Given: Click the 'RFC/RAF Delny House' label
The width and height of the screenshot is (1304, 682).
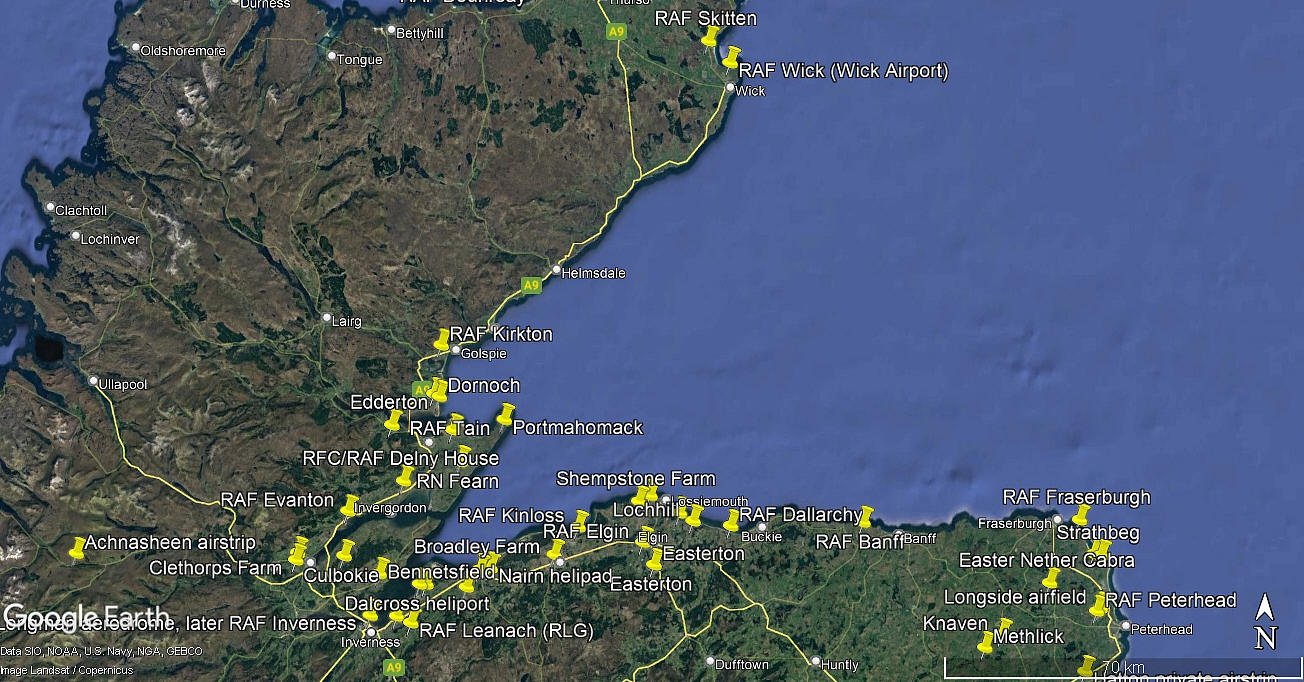Looking at the screenshot, I should 401,458.
